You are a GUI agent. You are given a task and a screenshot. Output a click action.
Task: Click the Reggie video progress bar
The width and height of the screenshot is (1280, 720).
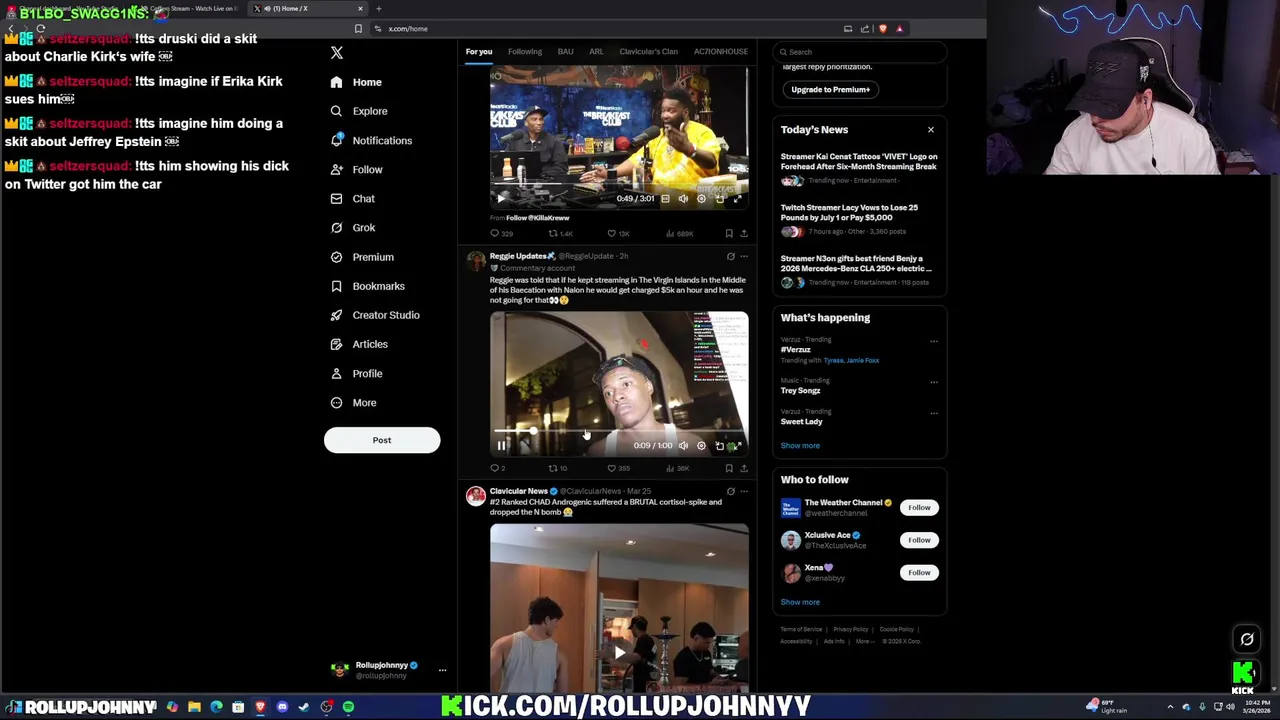pos(619,432)
